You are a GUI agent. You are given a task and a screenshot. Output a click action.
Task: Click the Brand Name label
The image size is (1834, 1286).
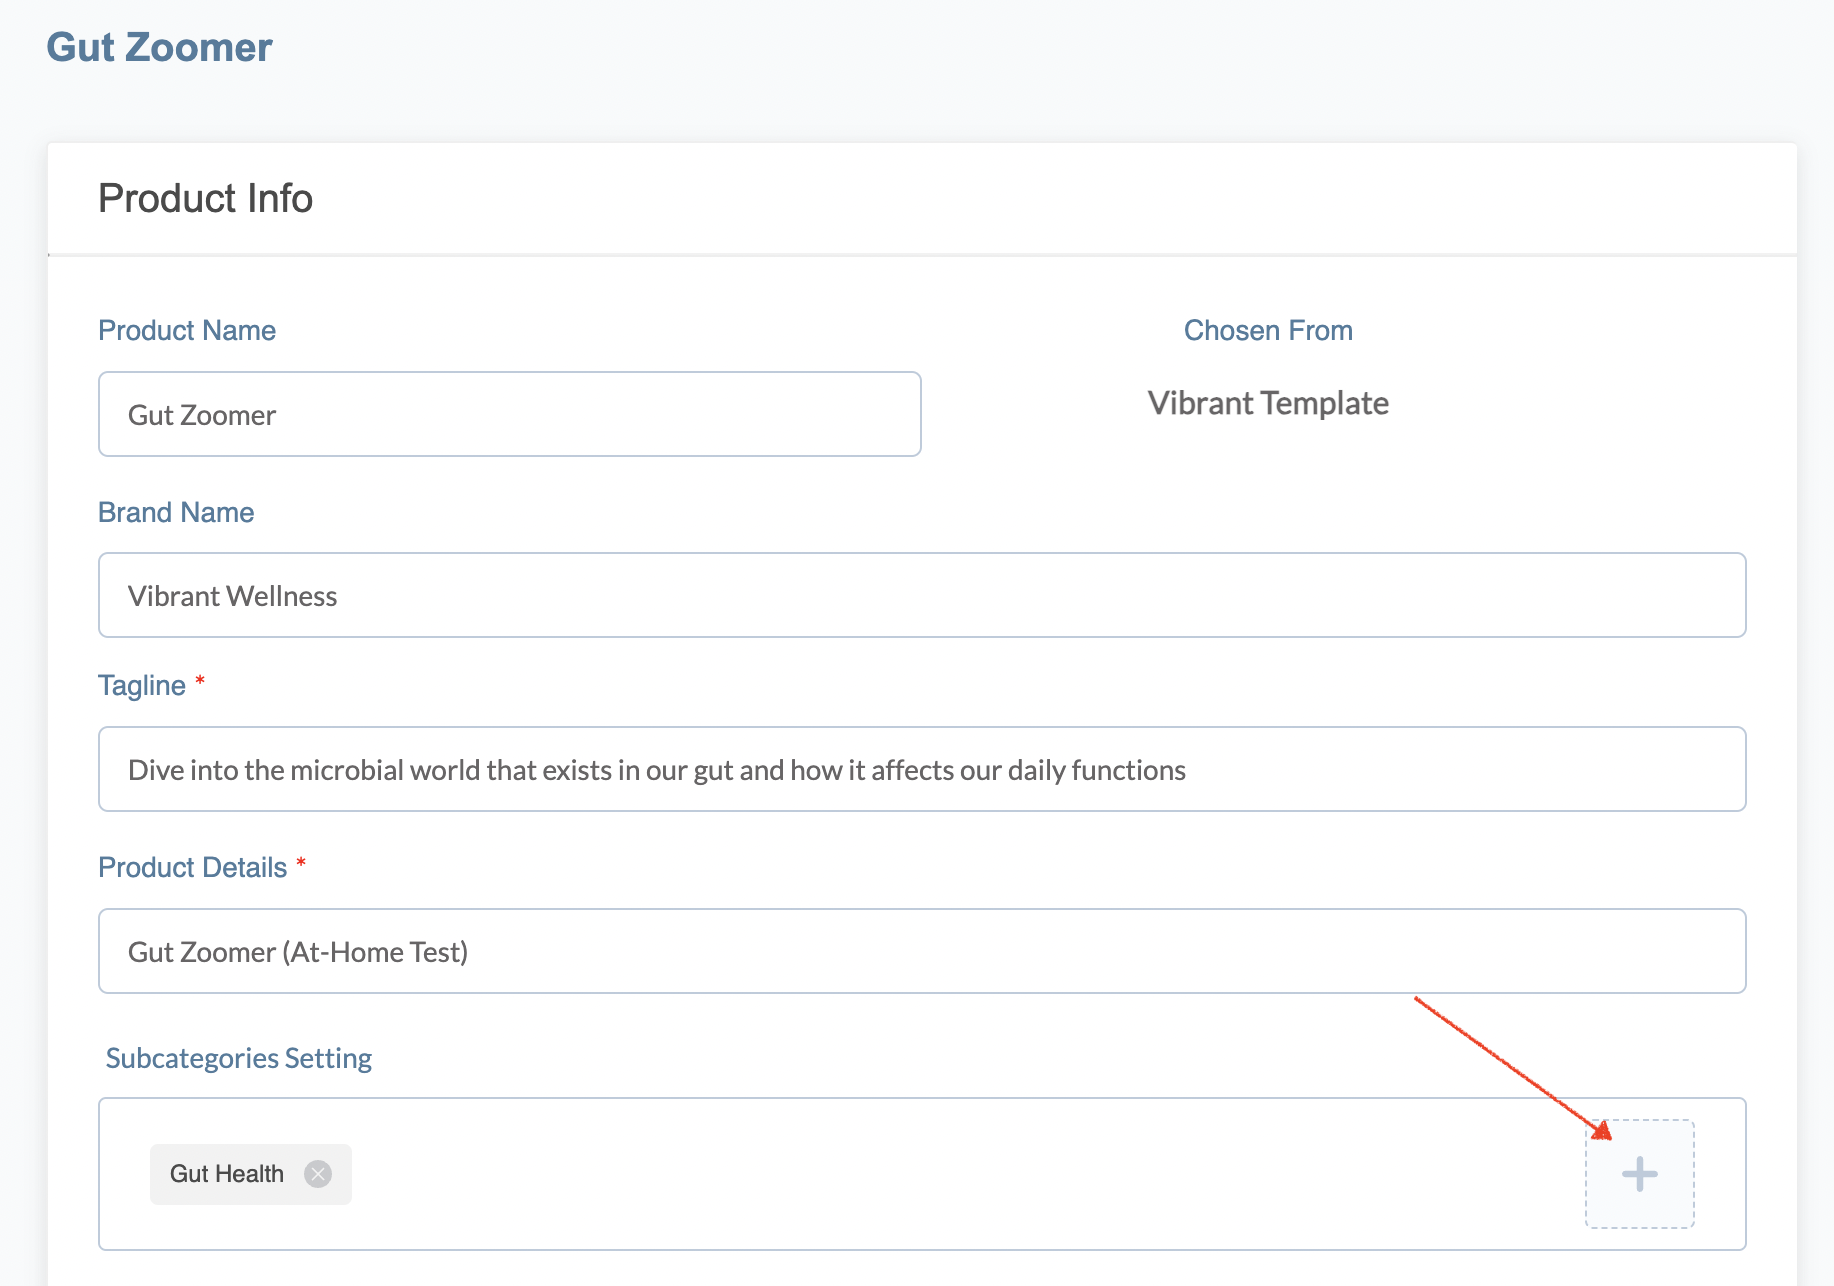click(176, 512)
